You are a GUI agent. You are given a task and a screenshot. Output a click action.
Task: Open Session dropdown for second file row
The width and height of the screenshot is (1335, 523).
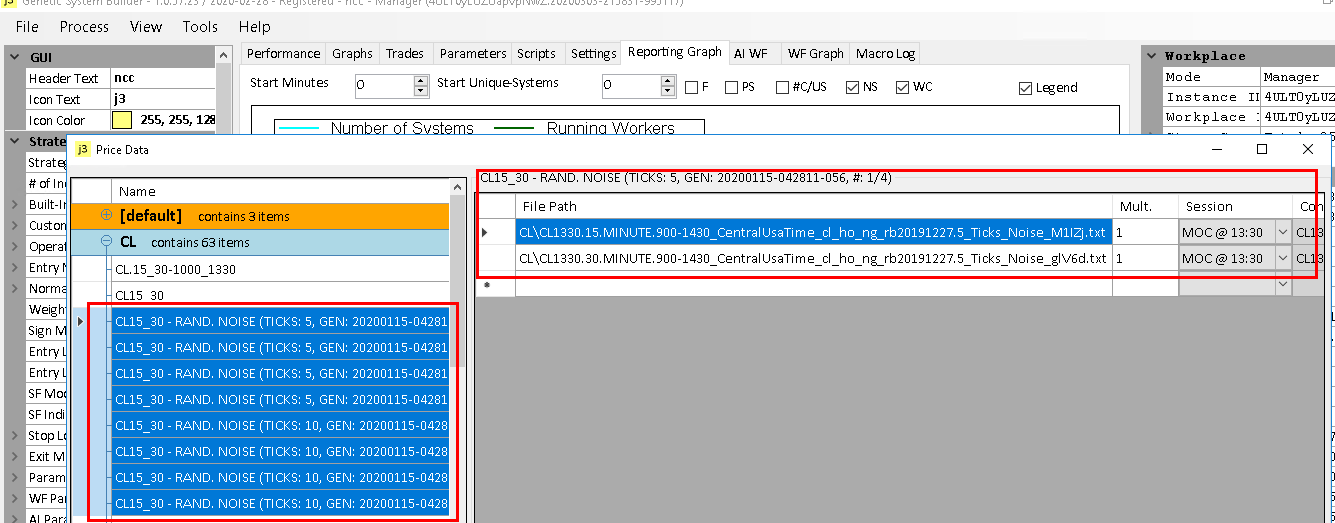tap(1283, 258)
